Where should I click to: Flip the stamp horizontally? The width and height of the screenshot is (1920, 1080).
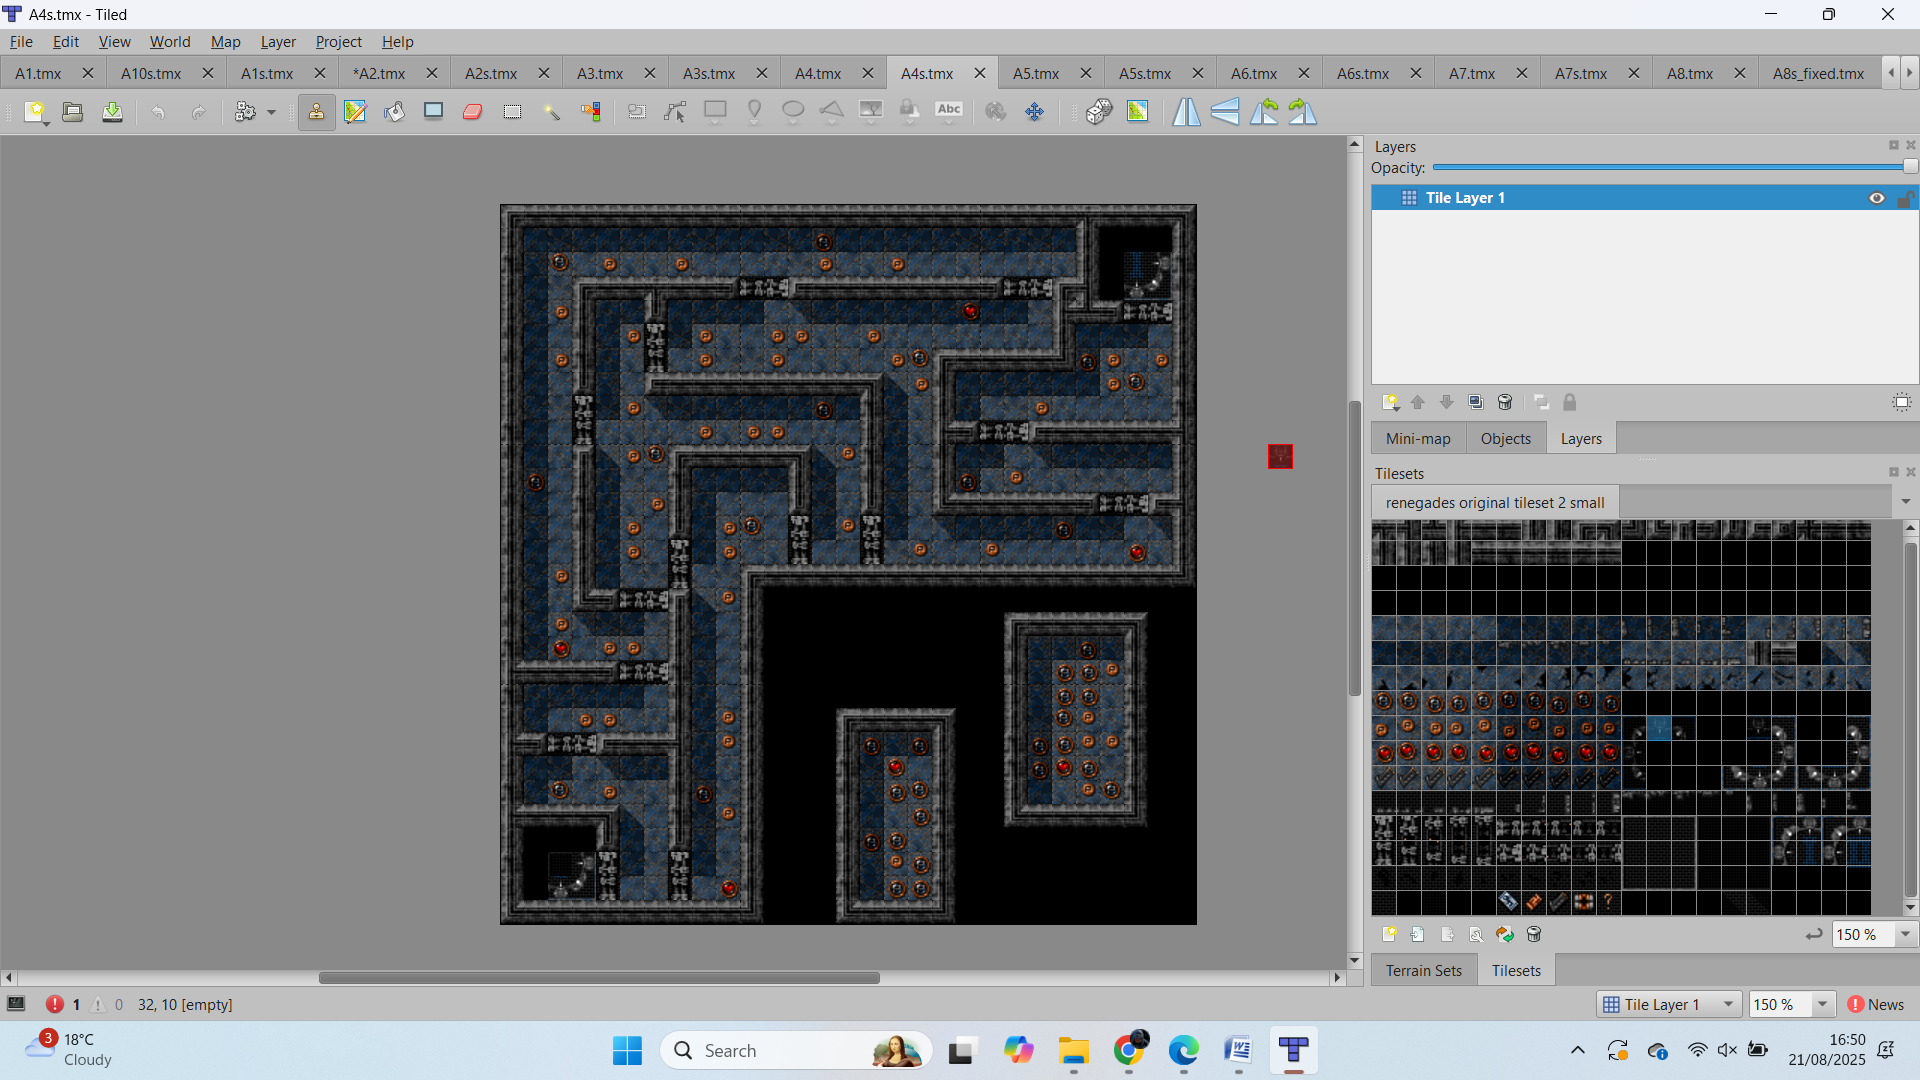(x=1186, y=112)
